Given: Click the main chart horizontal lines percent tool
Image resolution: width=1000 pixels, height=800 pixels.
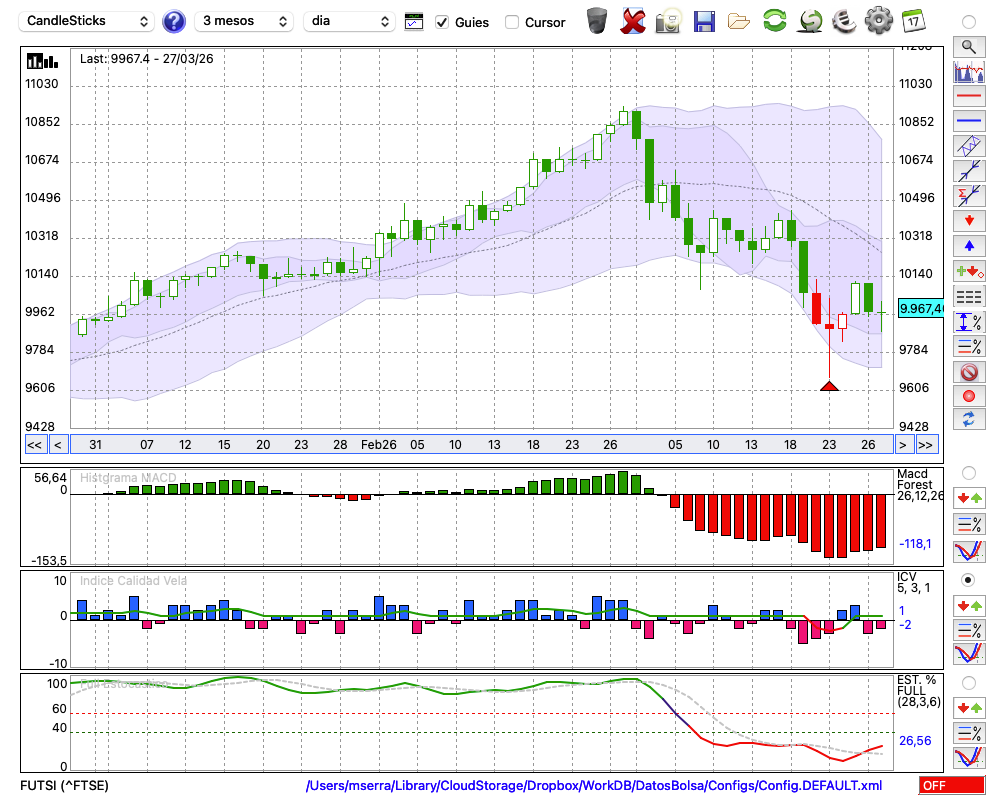Looking at the screenshot, I should [969, 346].
